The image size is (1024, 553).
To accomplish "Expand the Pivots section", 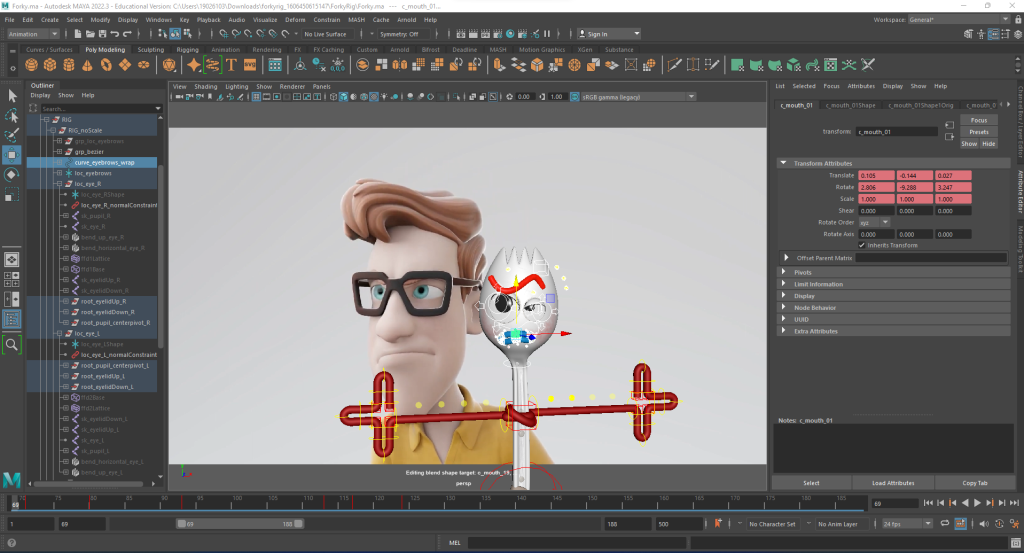I will coord(784,272).
